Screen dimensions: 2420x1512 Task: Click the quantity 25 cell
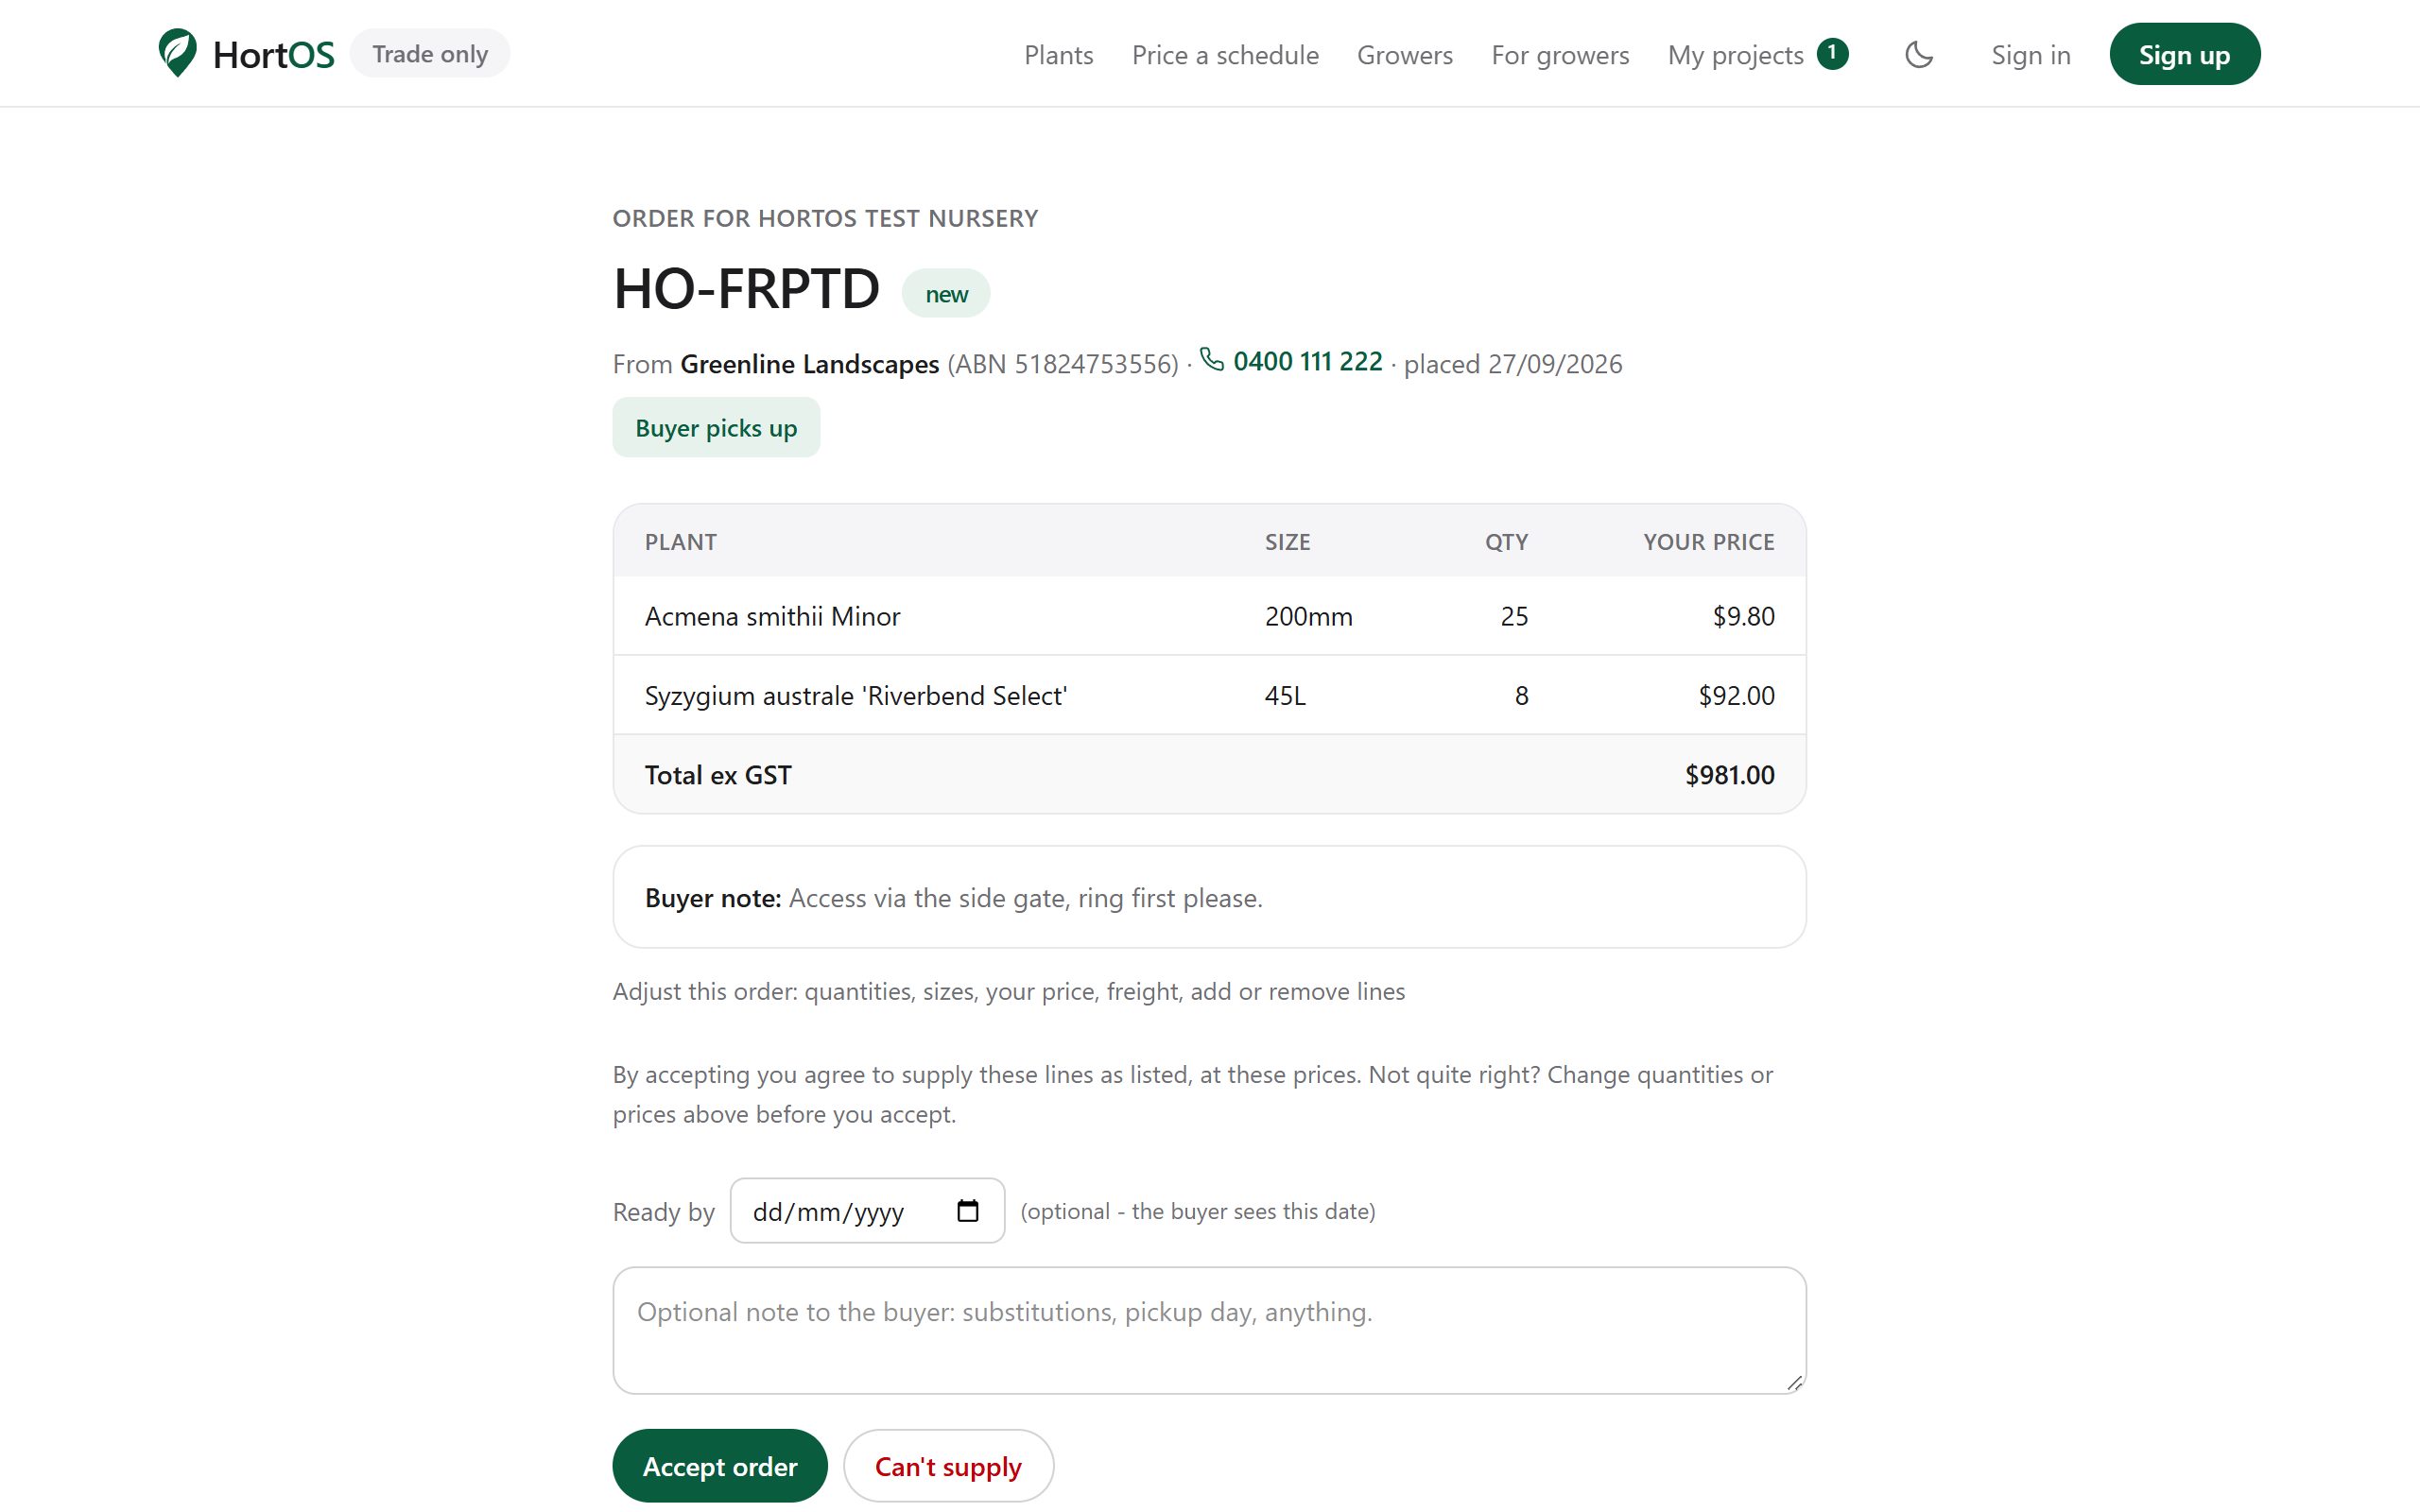[x=1514, y=616]
